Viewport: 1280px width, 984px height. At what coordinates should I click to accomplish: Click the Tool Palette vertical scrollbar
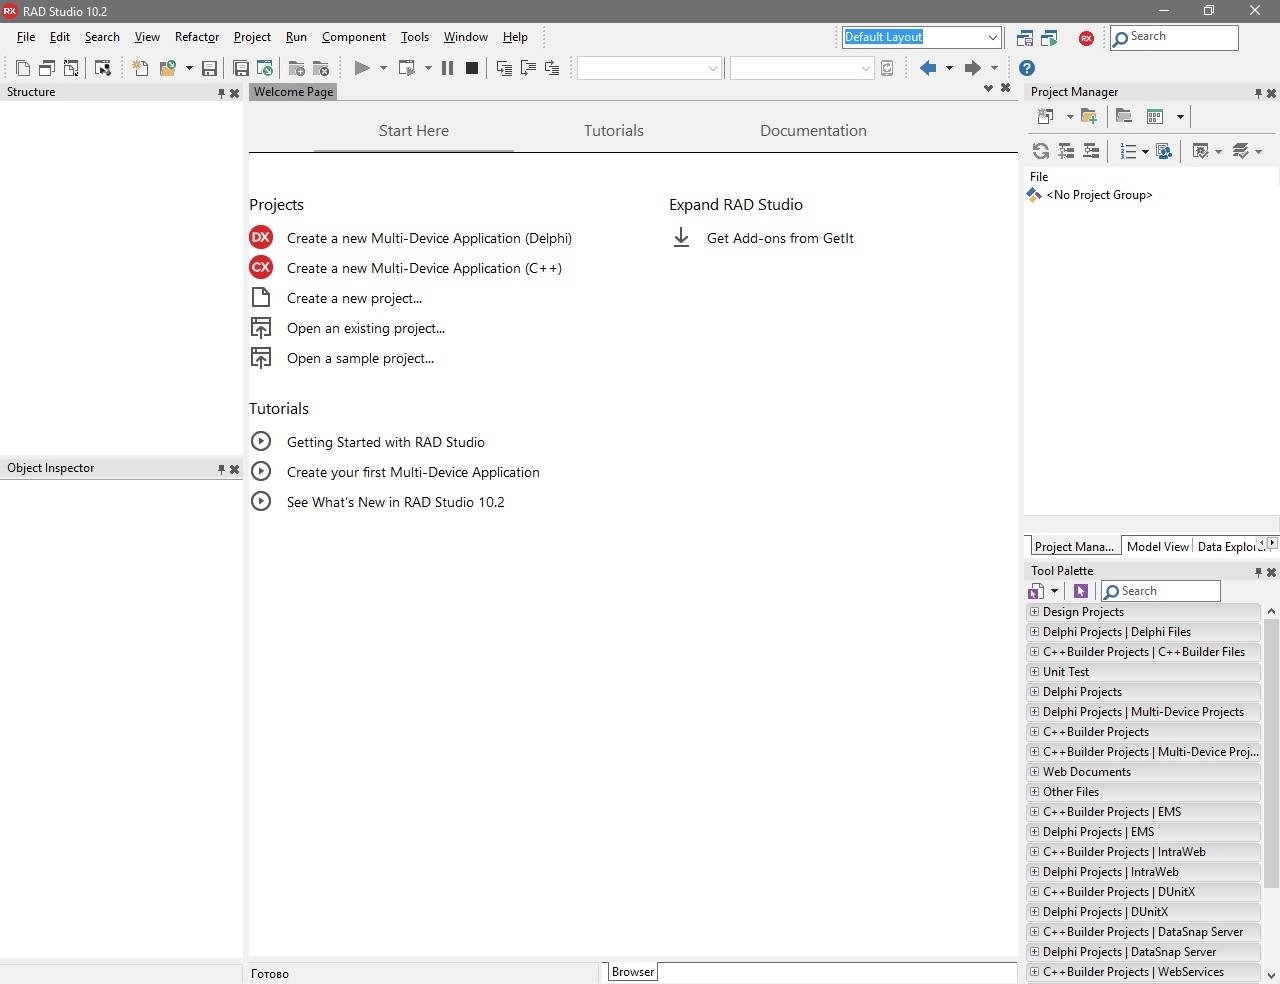coord(1271,752)
